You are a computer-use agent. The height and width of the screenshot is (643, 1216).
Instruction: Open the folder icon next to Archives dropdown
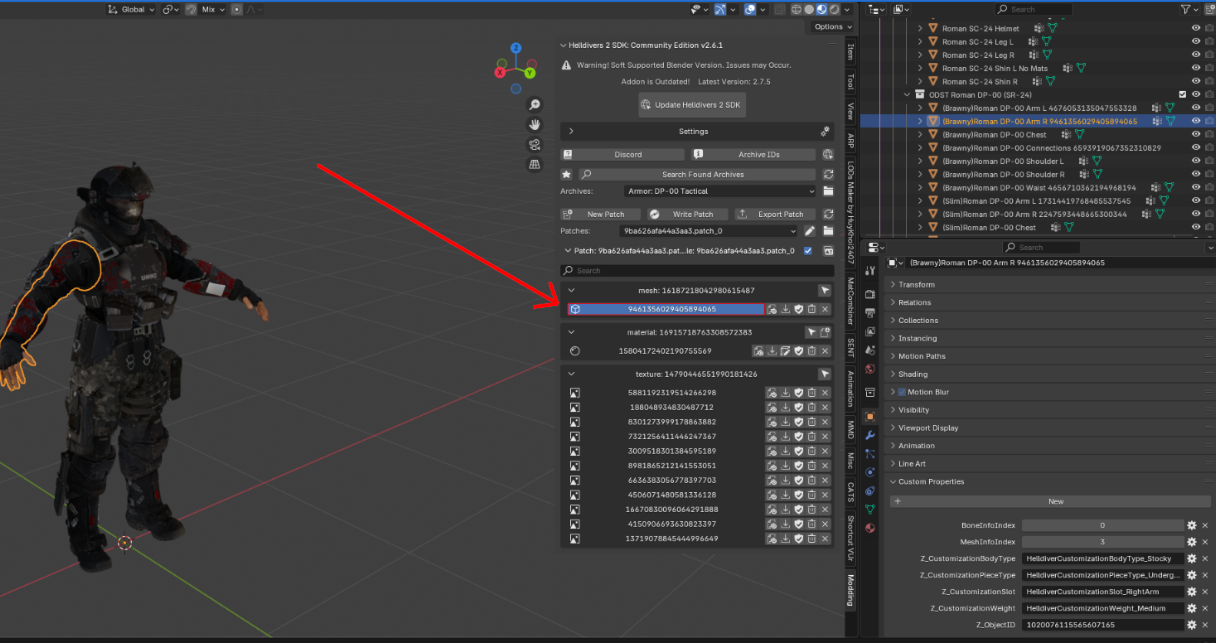(x=828, y=191)
